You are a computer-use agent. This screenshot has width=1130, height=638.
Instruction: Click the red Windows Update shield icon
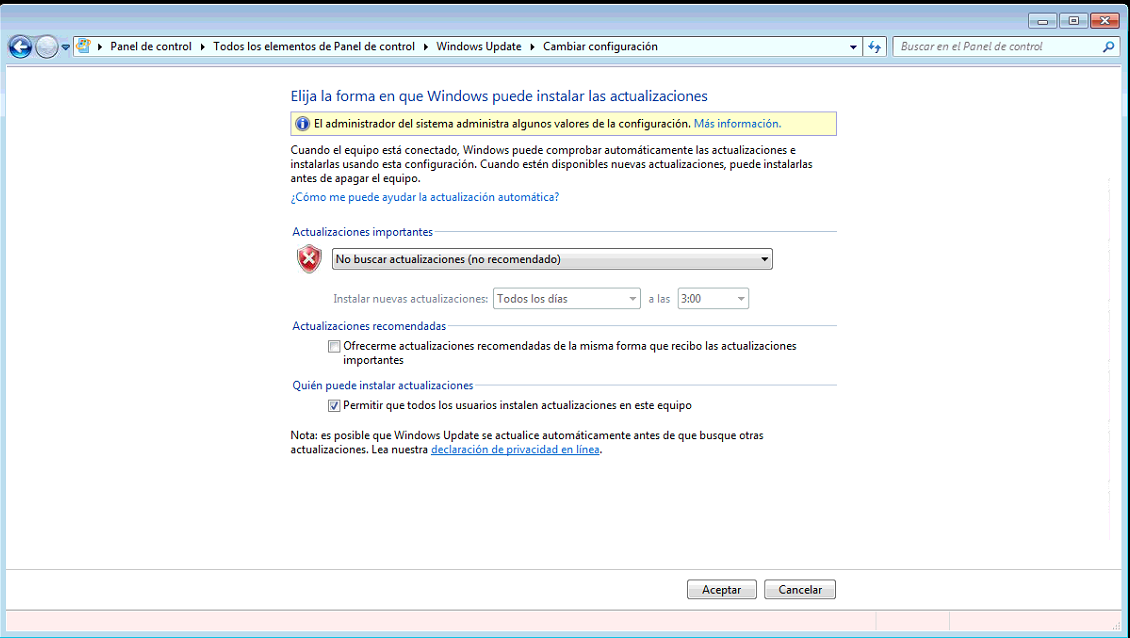pos(308,258)
